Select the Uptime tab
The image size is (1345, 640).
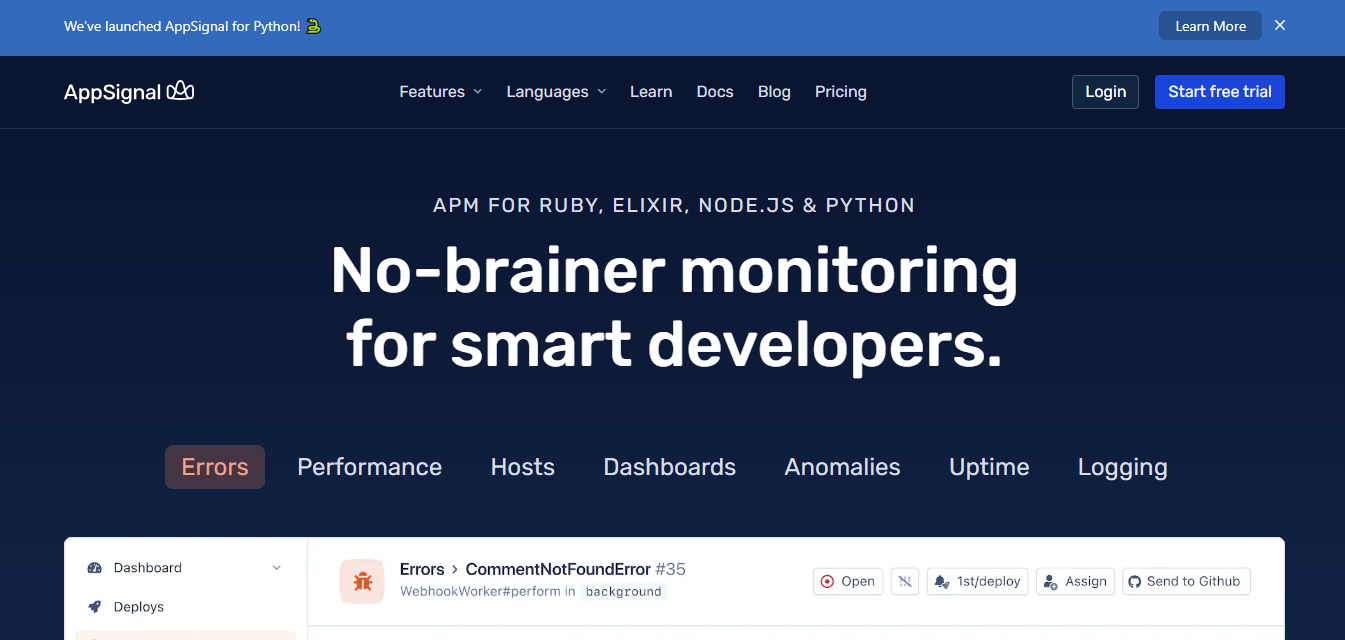989,467
